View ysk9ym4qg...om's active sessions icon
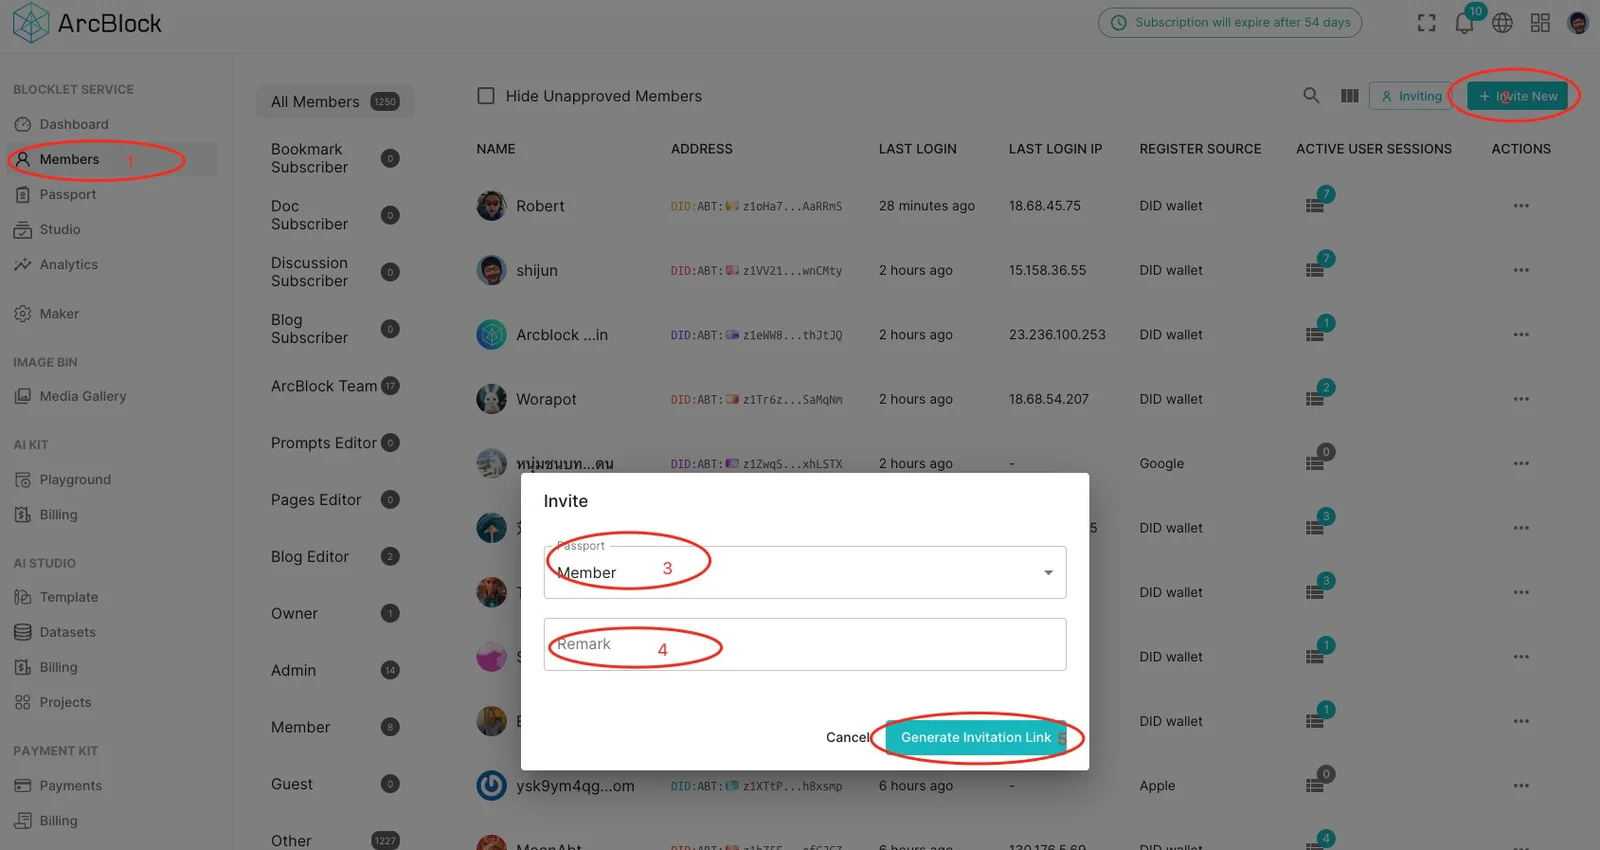The height and width of the screenshot is (850, 1600). (x=1315, y=786)
